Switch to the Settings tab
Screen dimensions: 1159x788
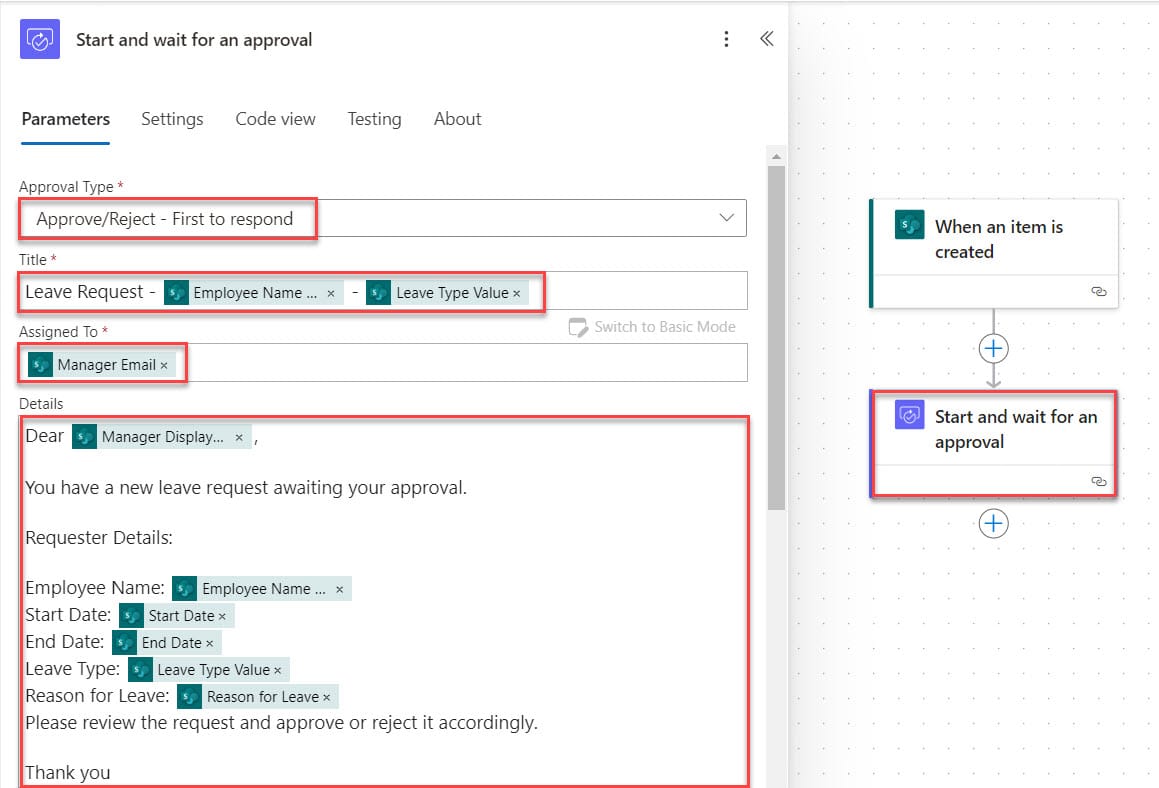[172, 119]
